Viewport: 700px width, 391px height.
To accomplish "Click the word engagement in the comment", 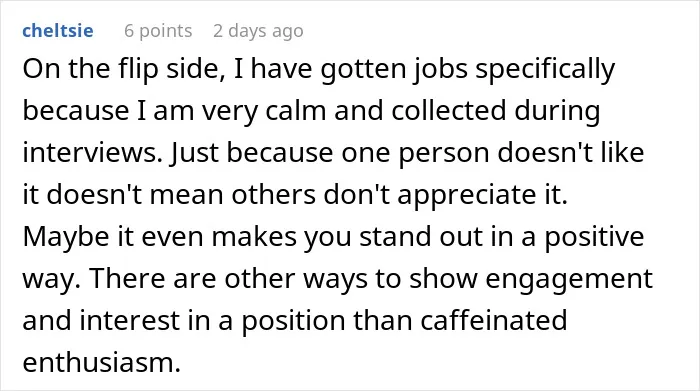I will coord(569,279).
